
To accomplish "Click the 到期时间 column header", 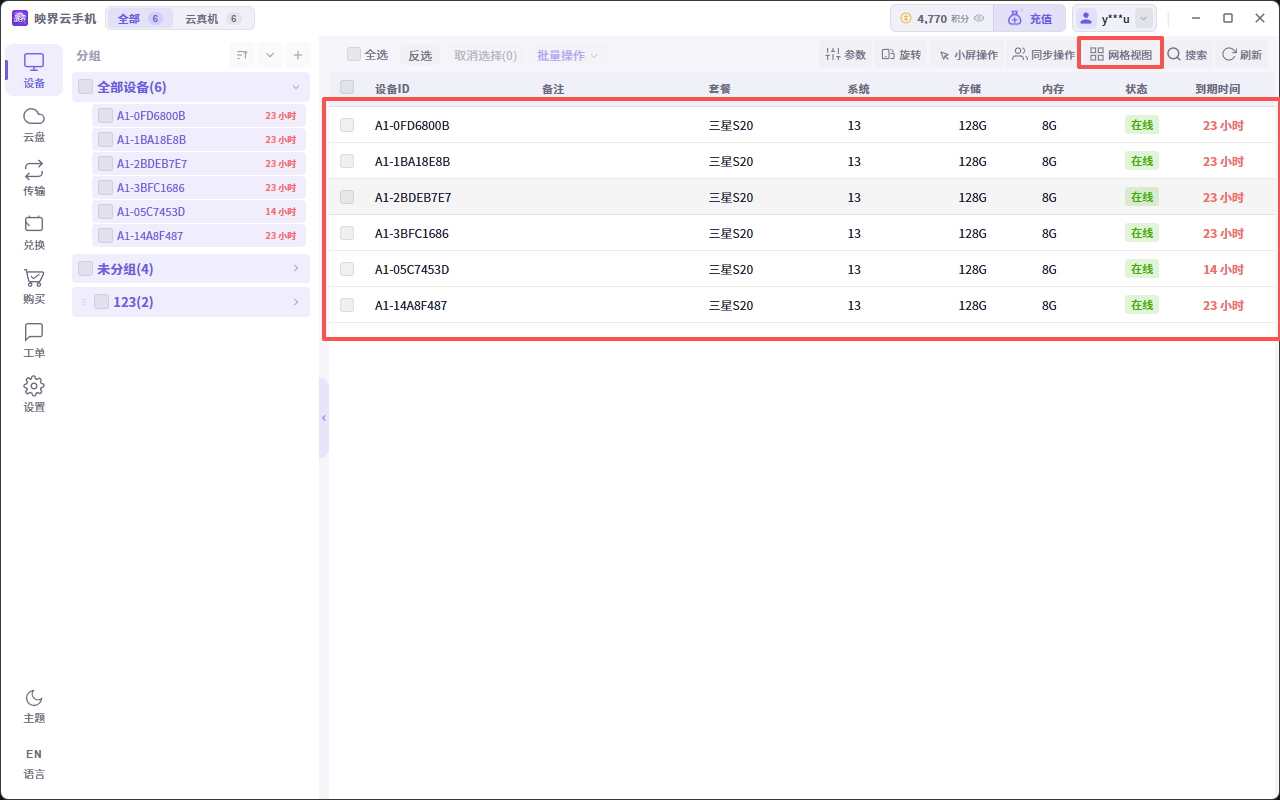I will click(1217, 89).
